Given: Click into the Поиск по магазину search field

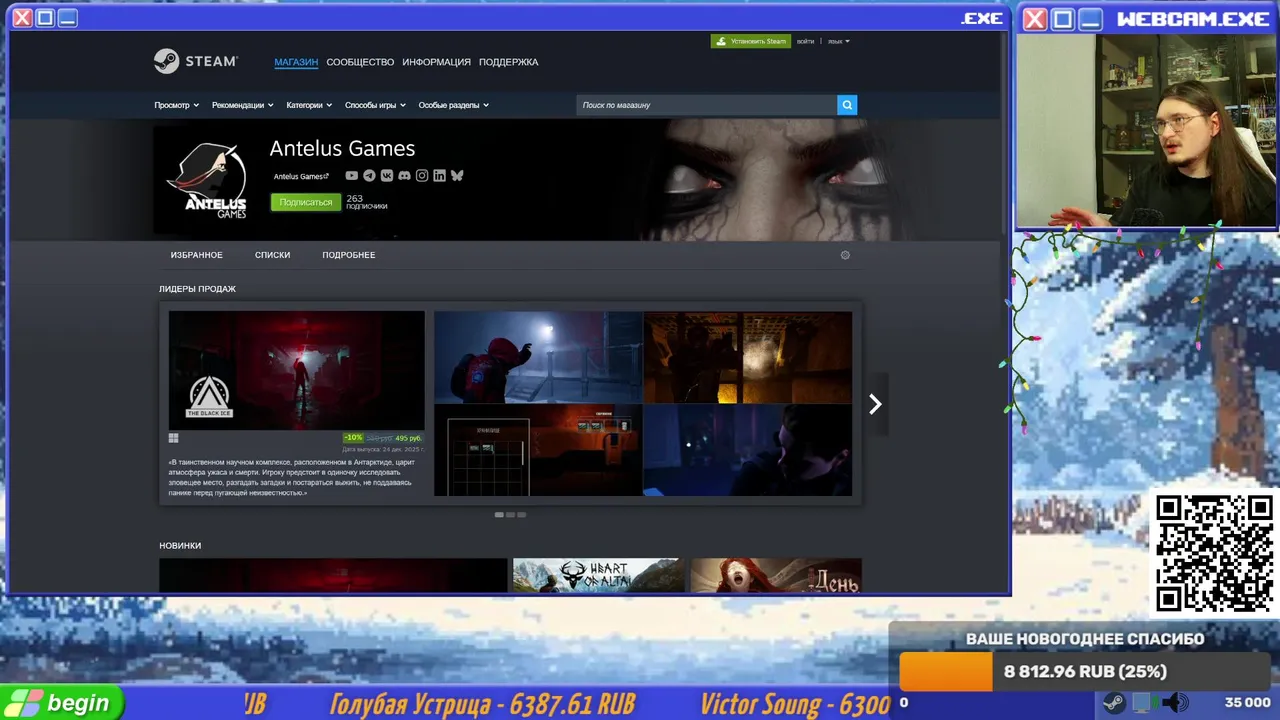Looking at the screenshot, I should (x=706, y=105).
